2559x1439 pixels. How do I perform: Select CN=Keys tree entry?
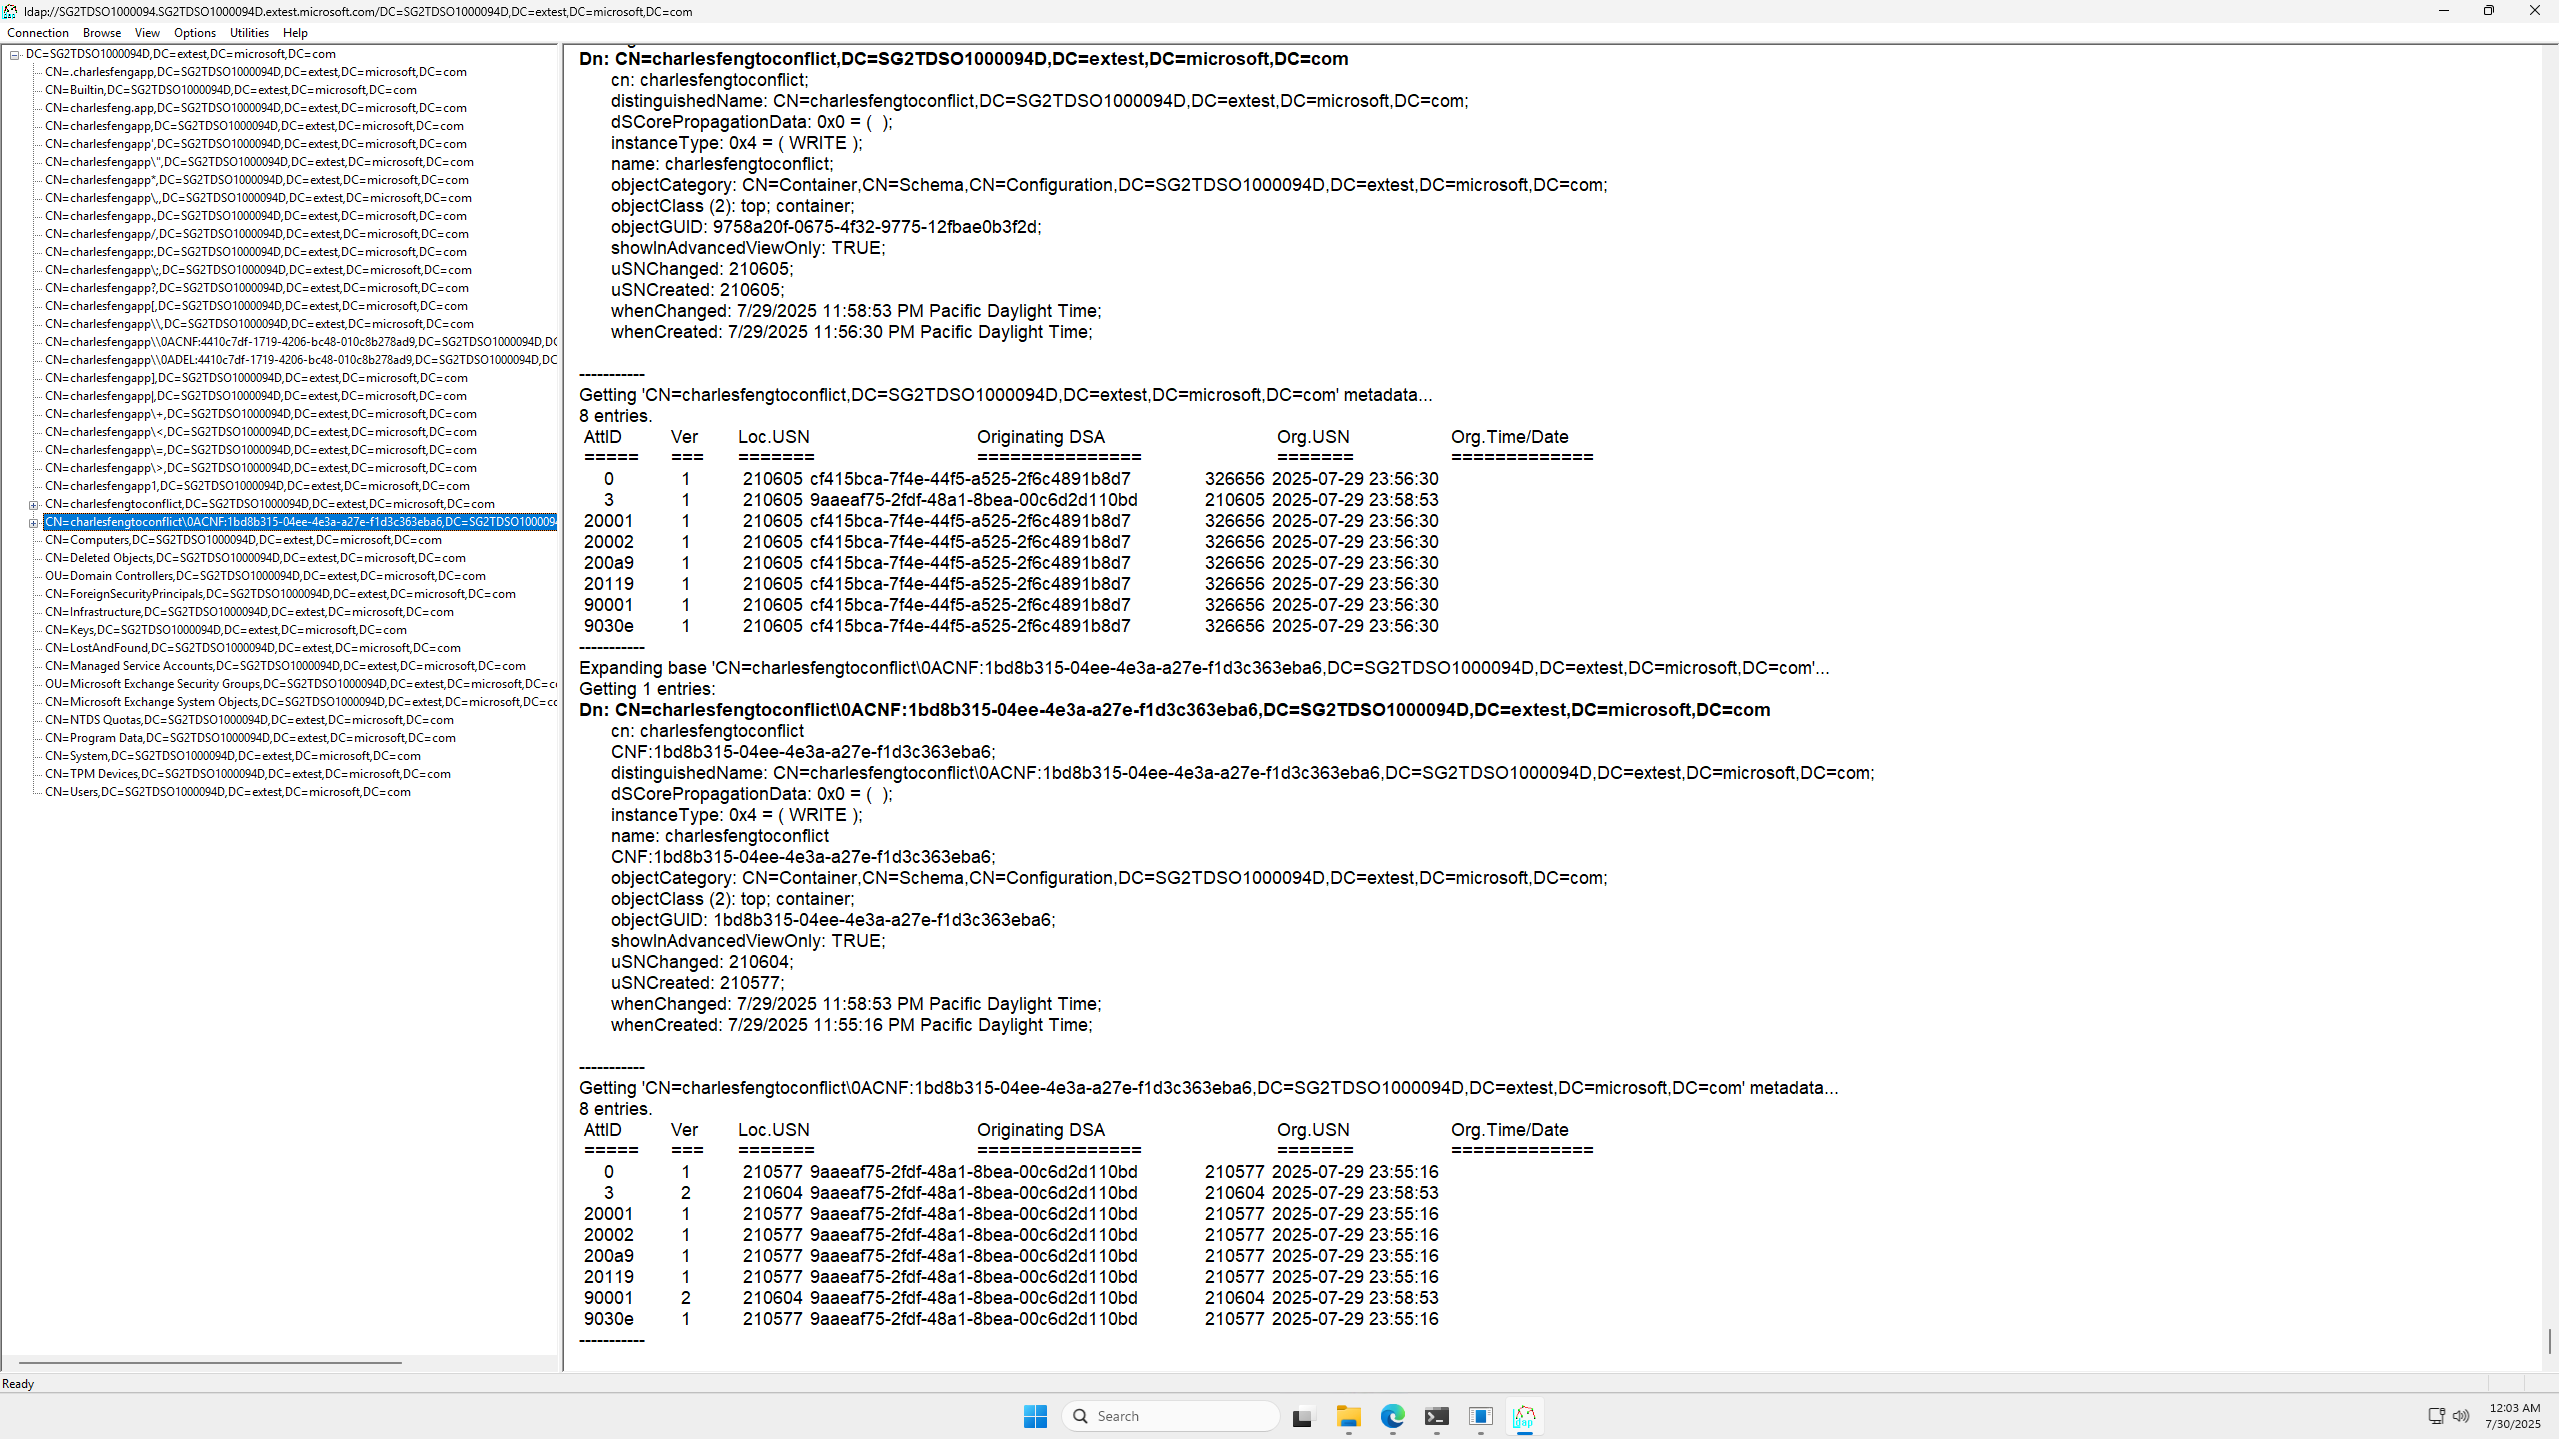(225, 630)
